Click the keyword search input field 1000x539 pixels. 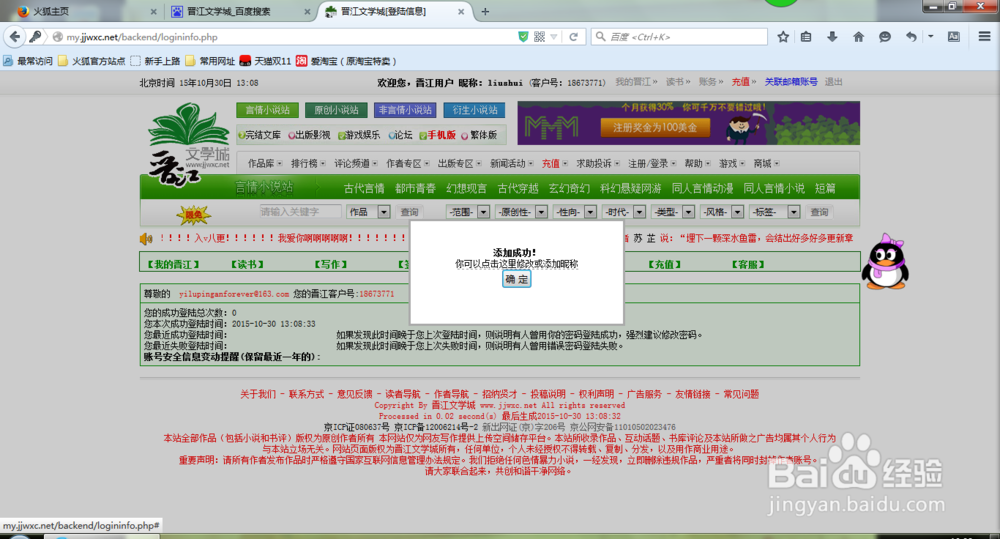click(x=300, y=212)
